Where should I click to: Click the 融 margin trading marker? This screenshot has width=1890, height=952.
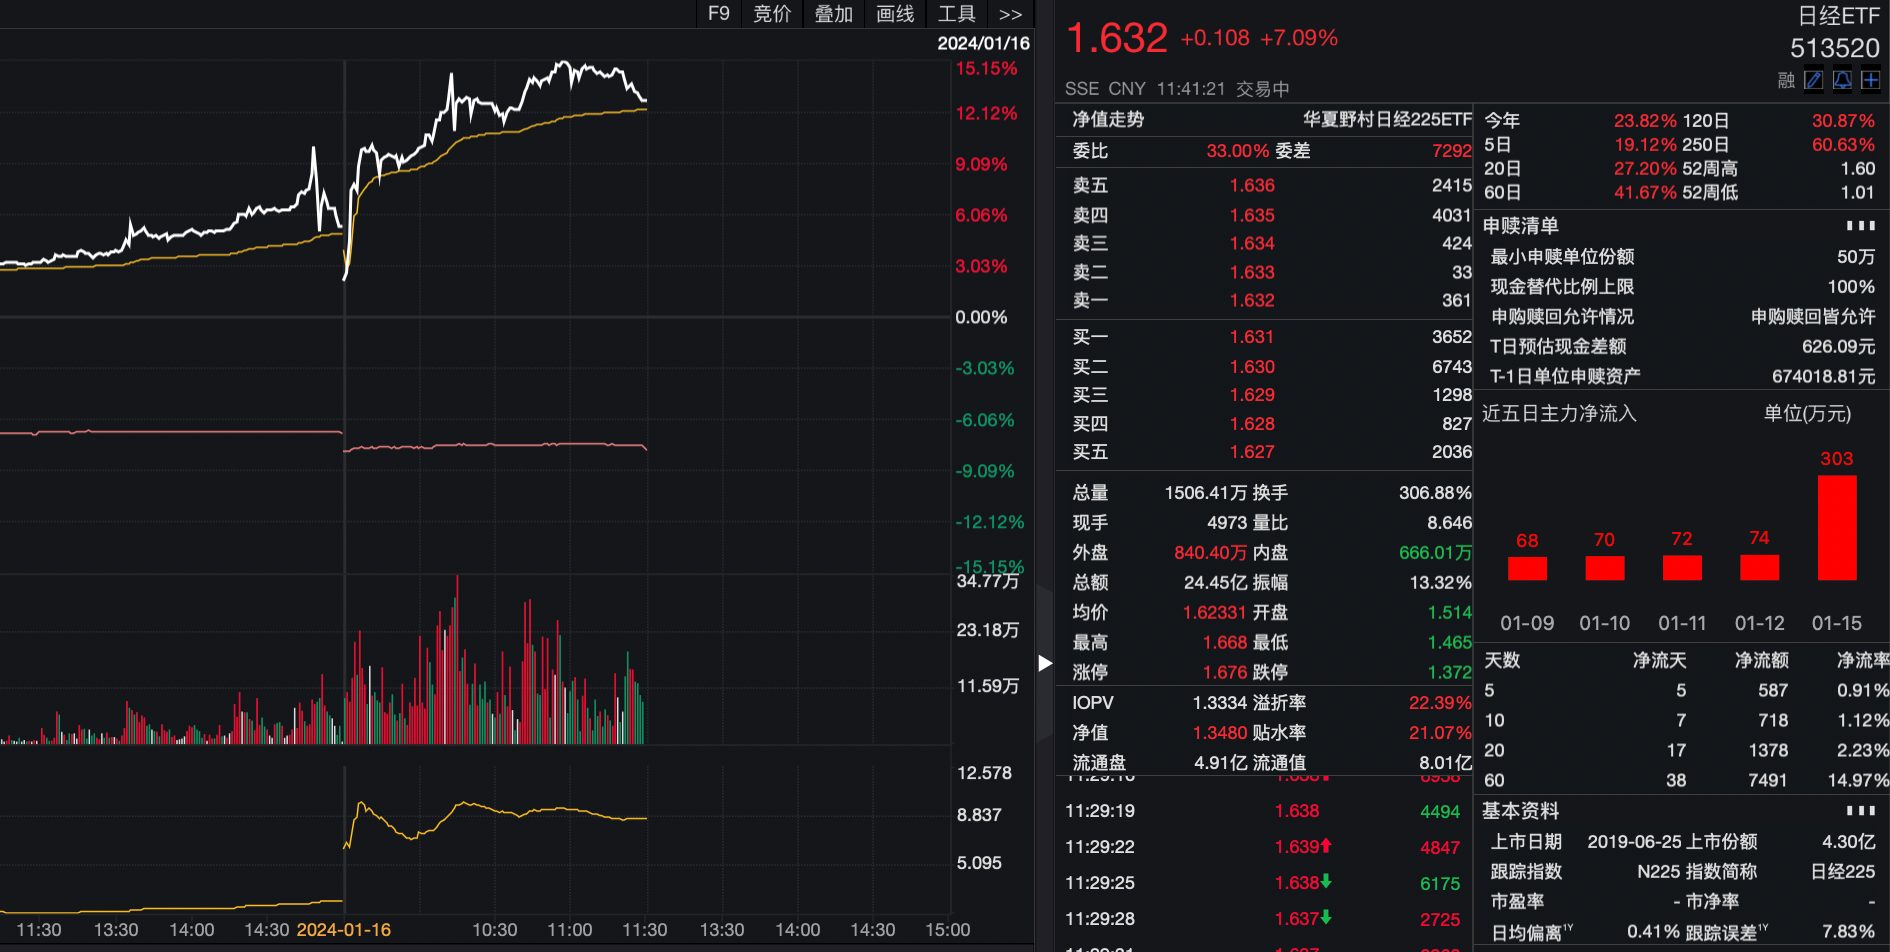pos(1786,80)
